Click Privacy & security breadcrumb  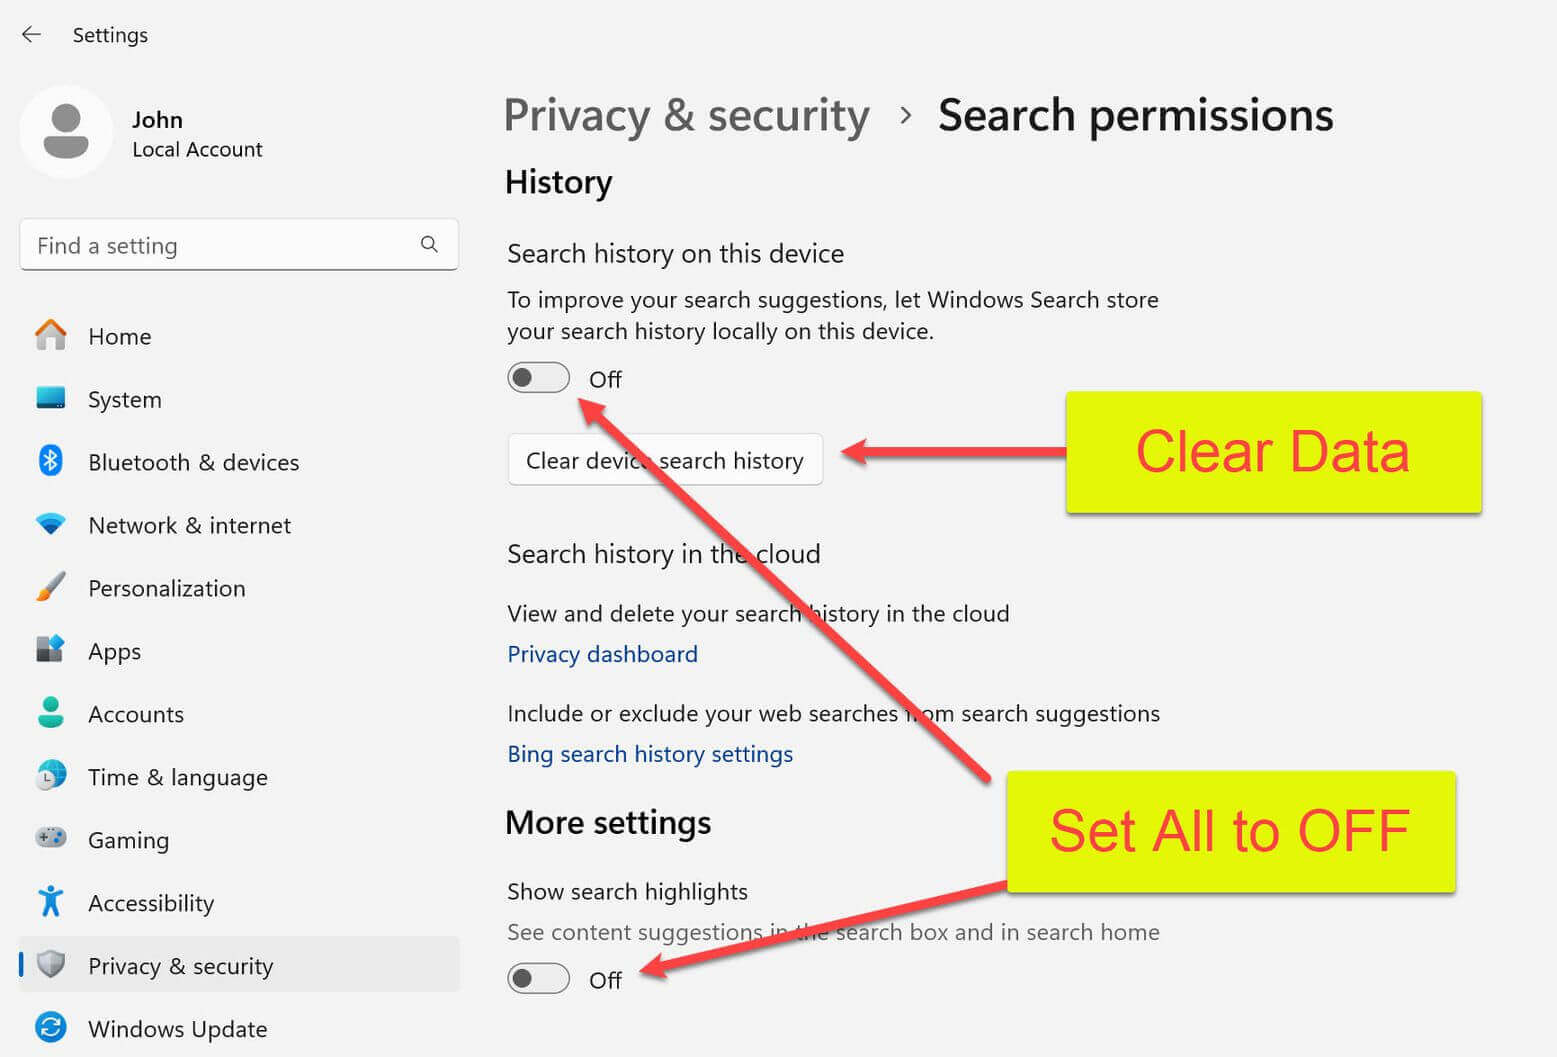tap(687, 116)
